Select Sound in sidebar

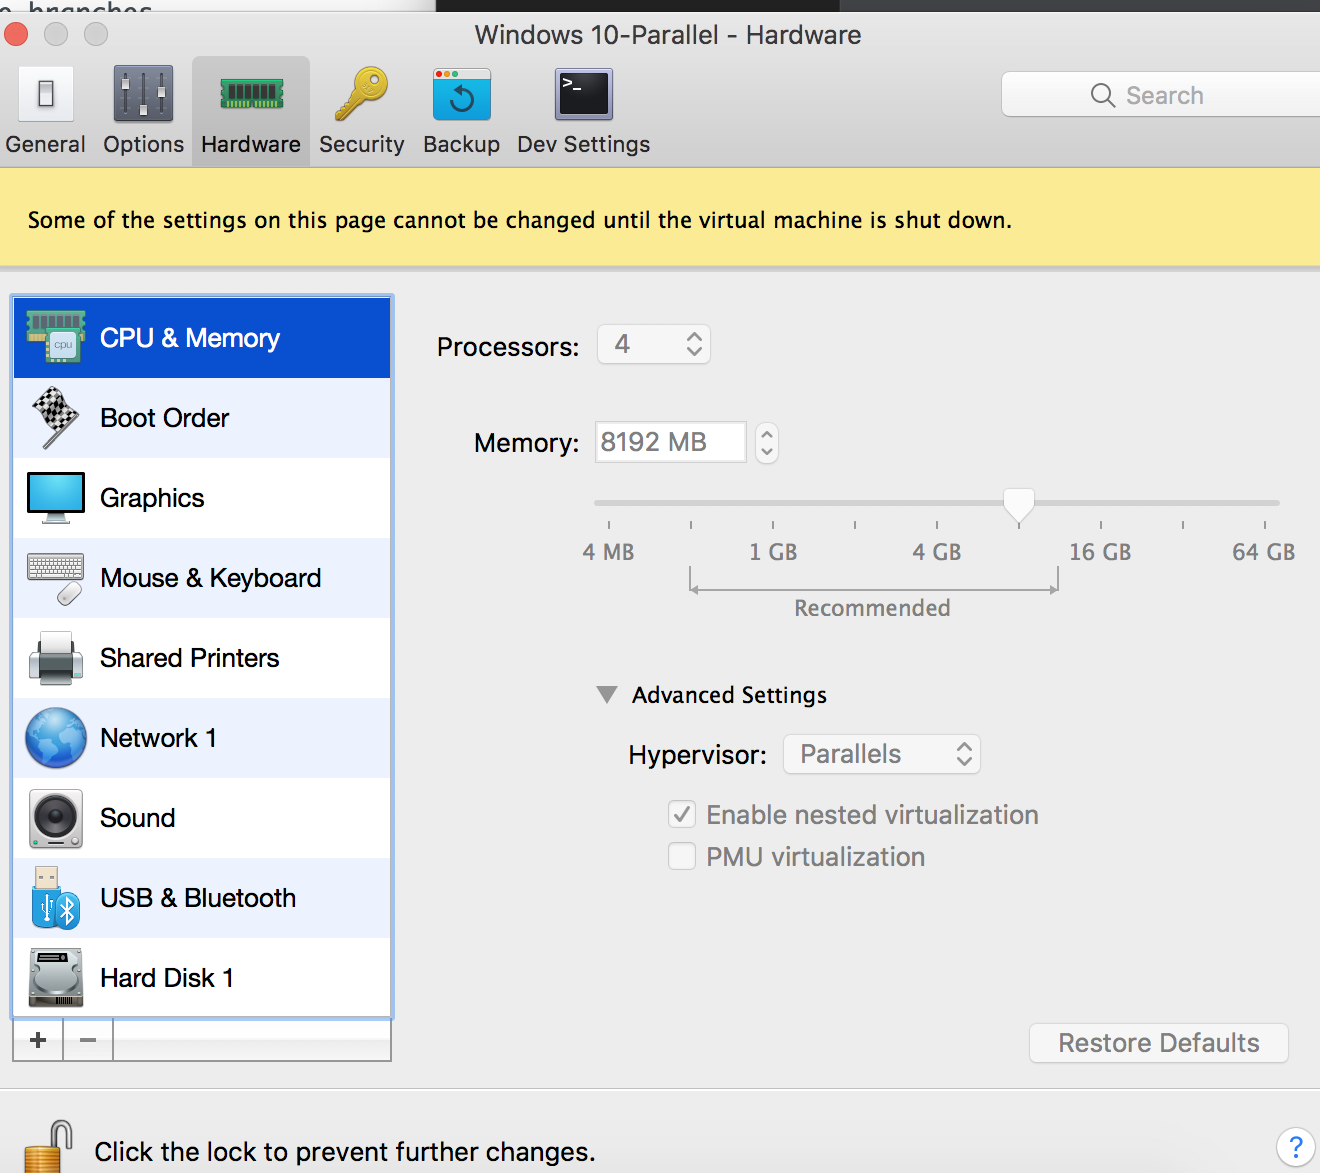pyautogui.click(x=202, y=818)
